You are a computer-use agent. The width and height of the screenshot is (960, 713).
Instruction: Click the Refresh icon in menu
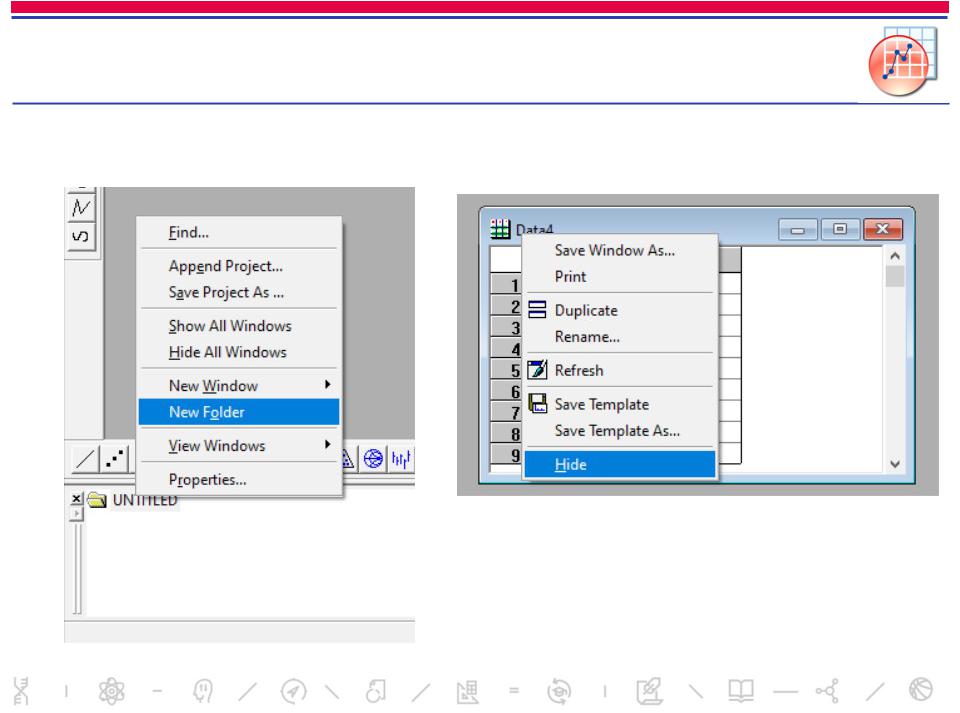(537, 370)
